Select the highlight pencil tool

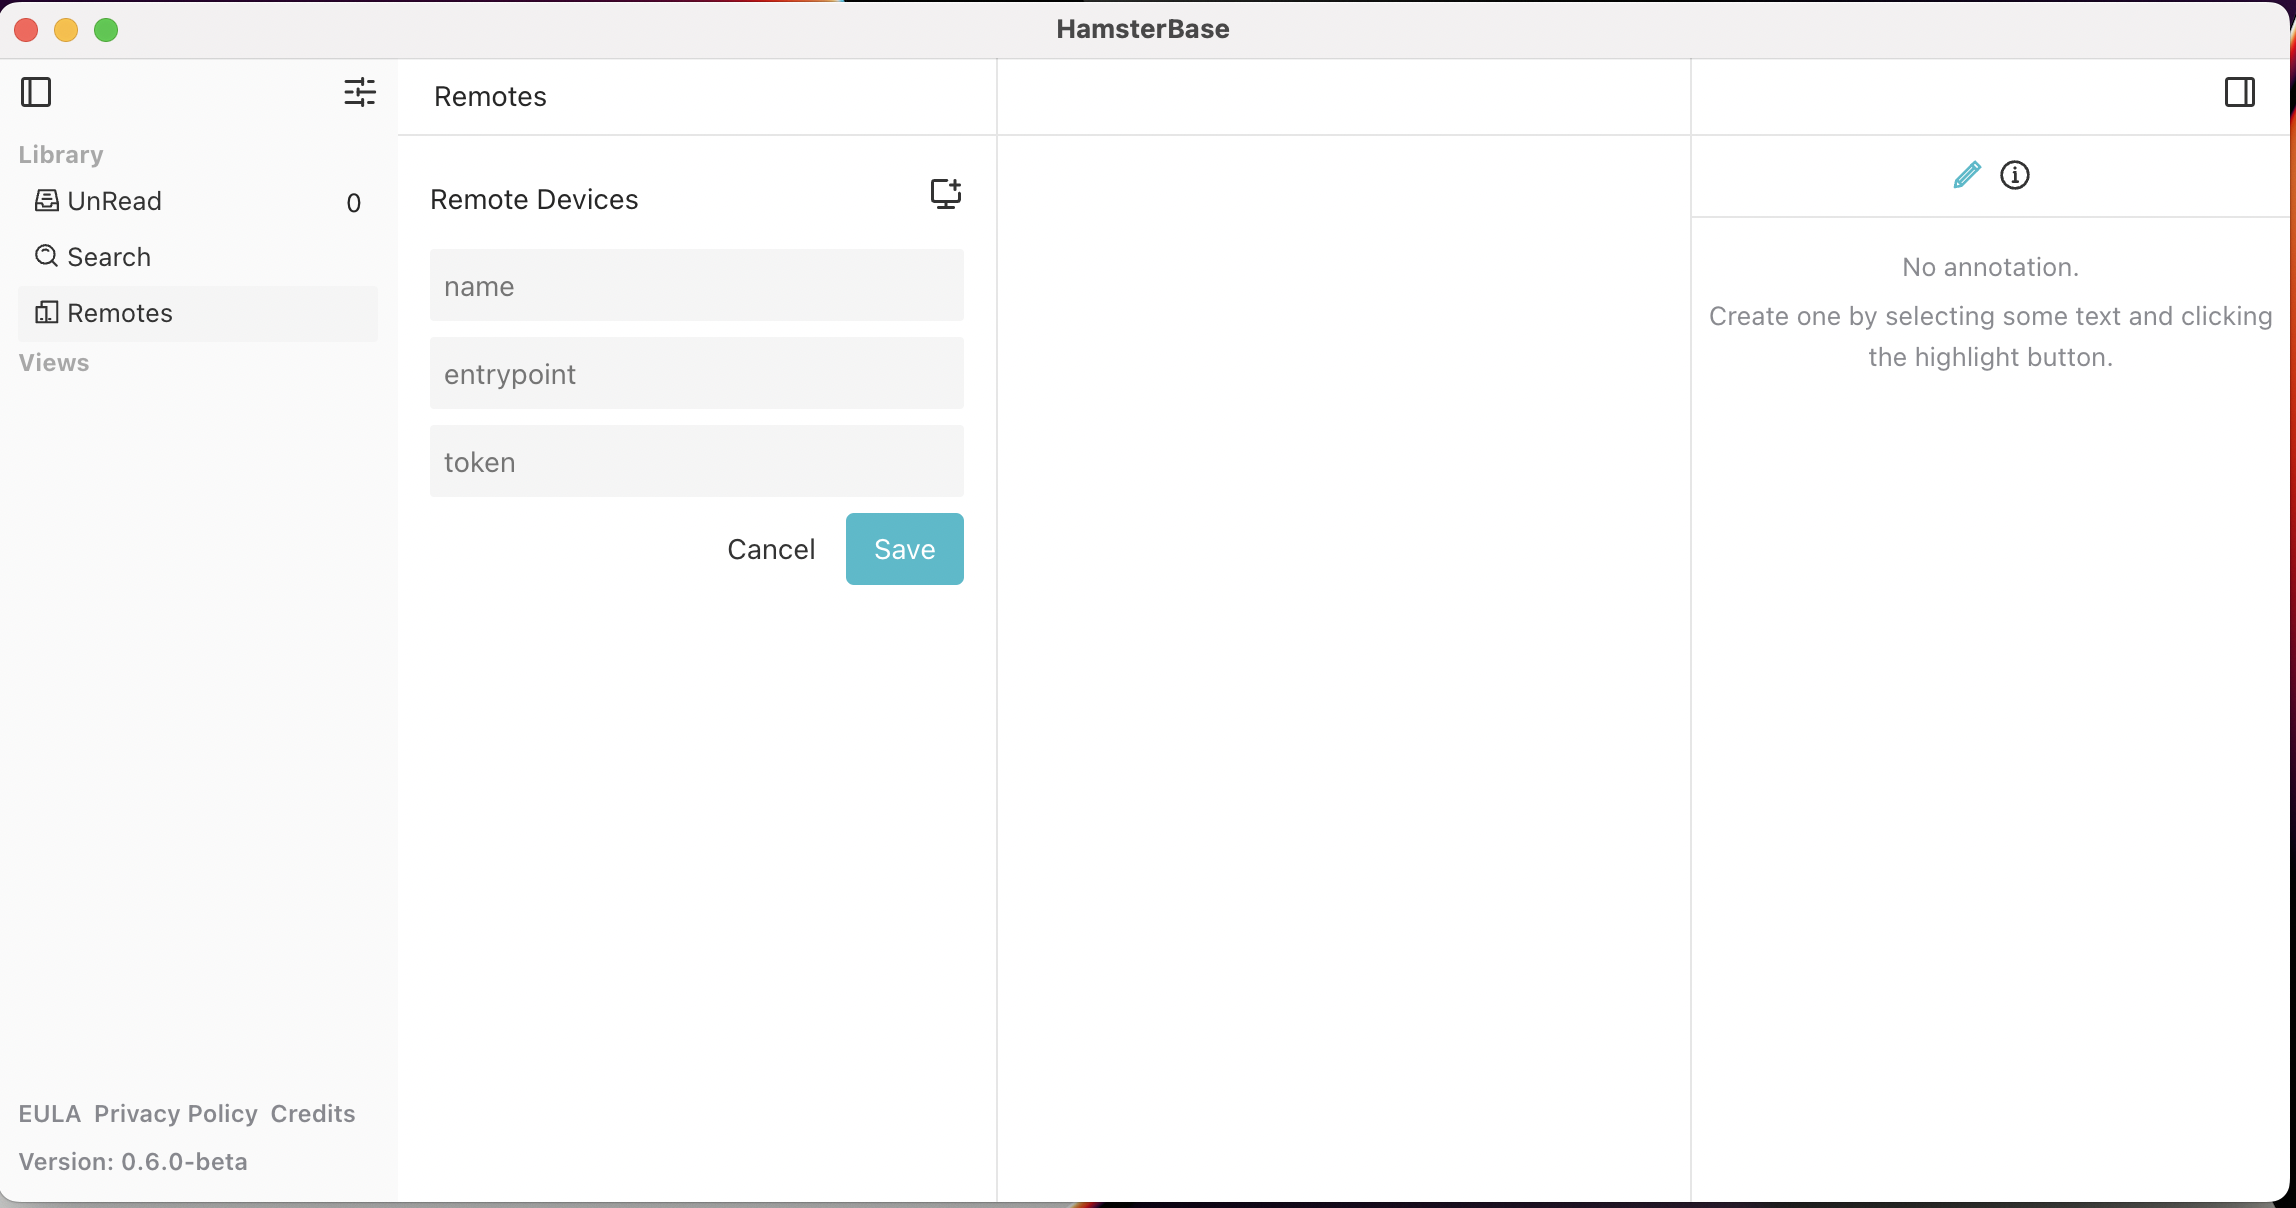[1966, 175]
